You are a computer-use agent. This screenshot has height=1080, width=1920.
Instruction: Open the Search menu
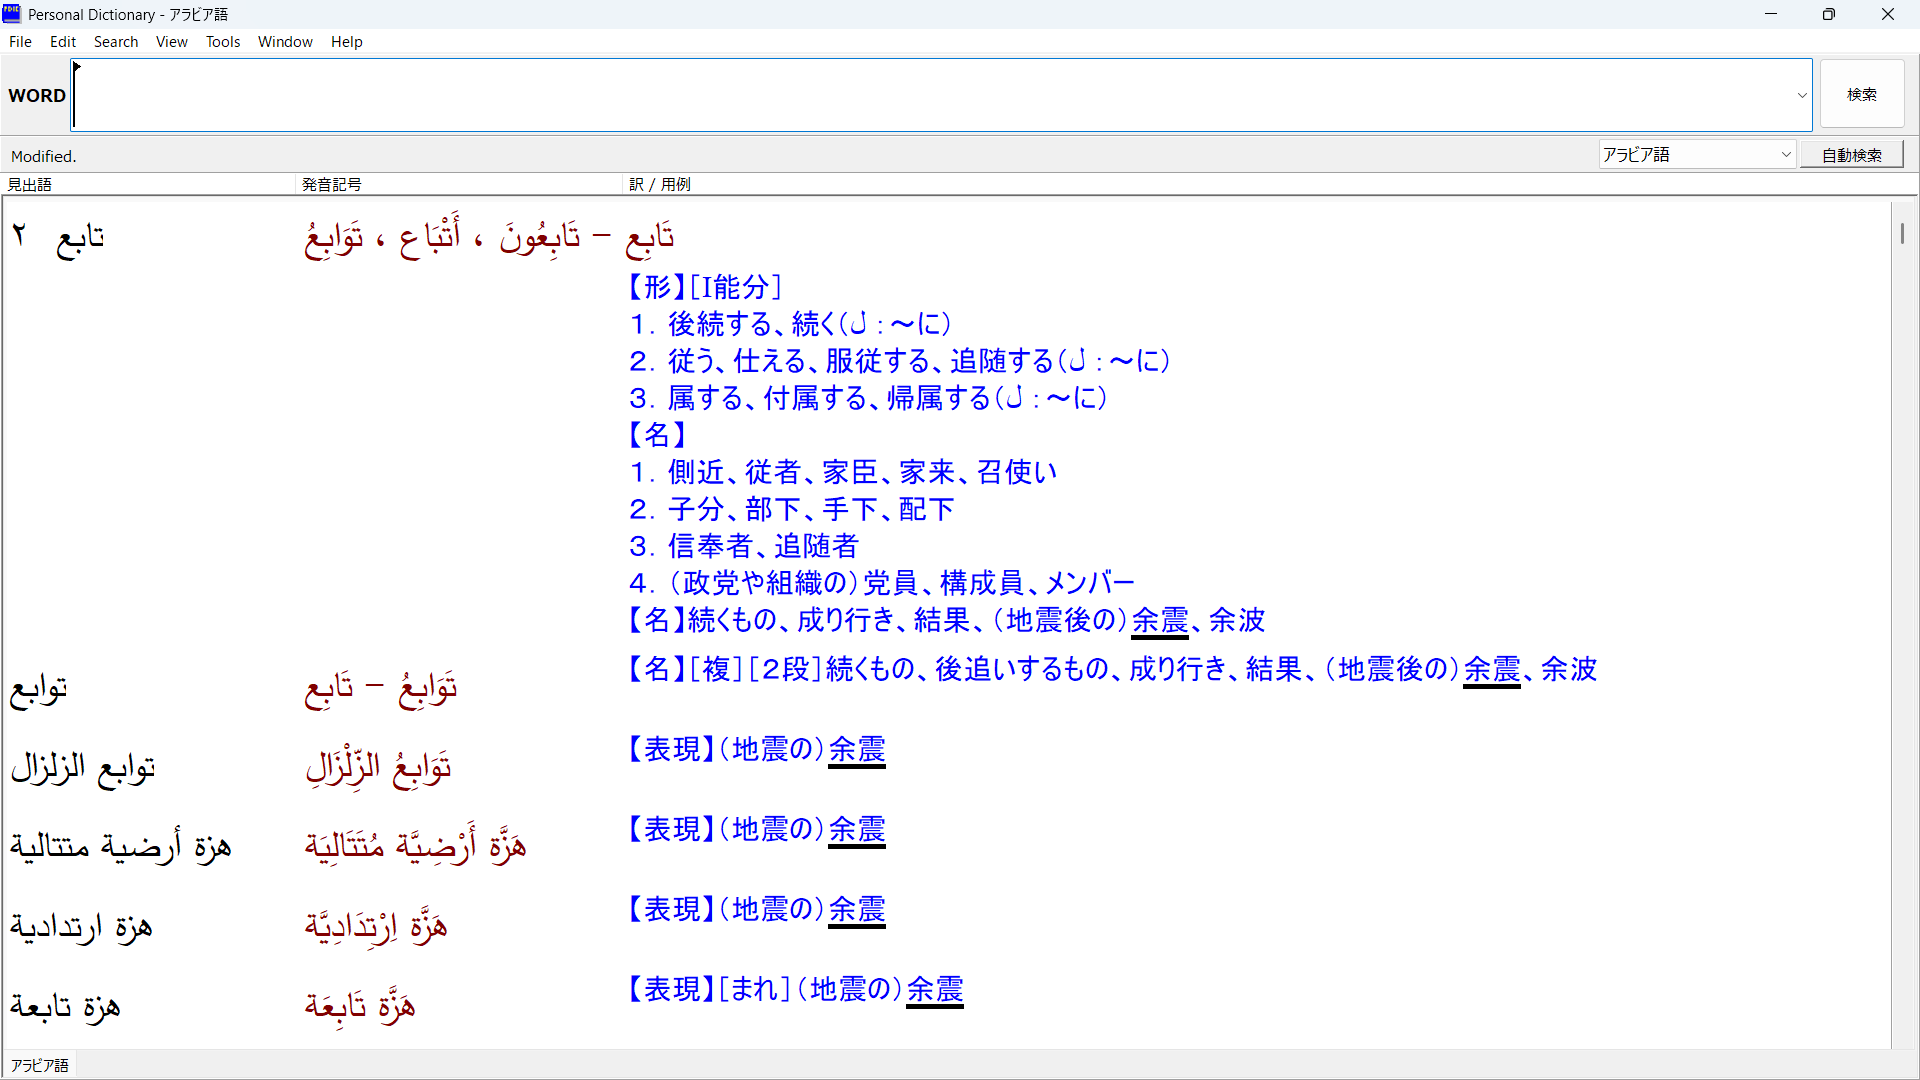click(x=116, y=42)
